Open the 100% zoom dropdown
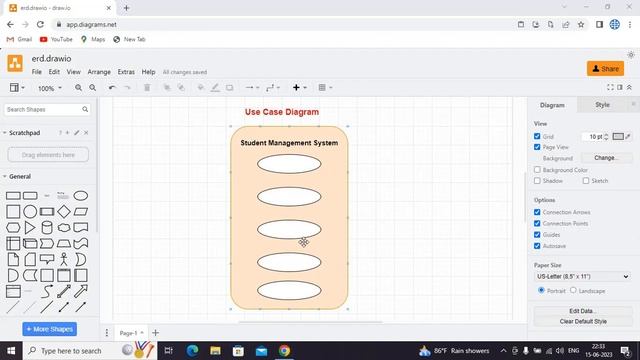 50,88
